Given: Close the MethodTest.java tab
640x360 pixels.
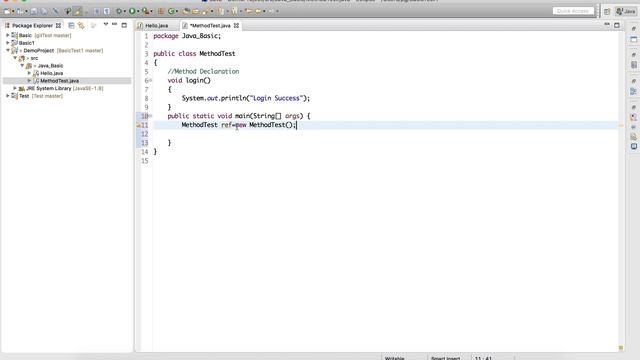Looking at the screenshot, I should coord(236,26).
